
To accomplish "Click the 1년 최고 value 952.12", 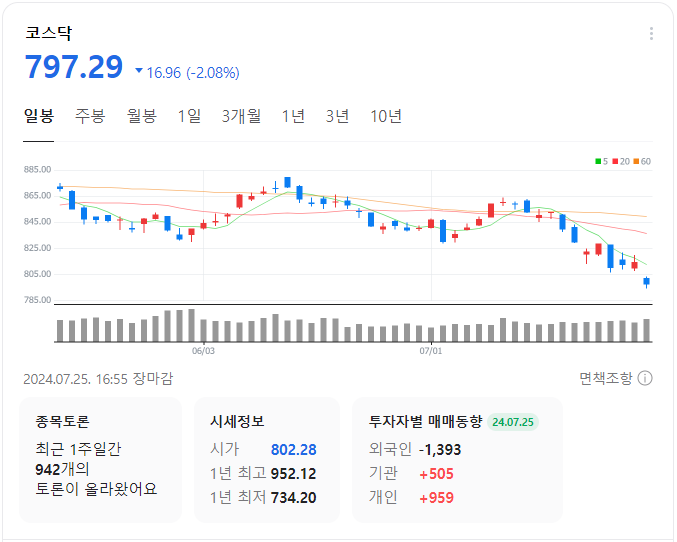I will 294,474.
